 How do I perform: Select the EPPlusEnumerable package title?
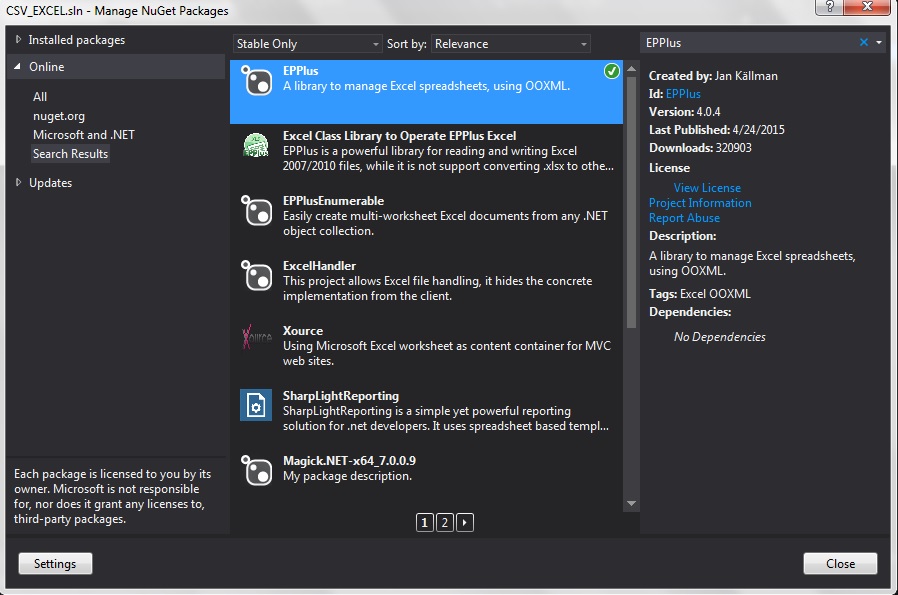pyautogui.click(x=333, y=201)
